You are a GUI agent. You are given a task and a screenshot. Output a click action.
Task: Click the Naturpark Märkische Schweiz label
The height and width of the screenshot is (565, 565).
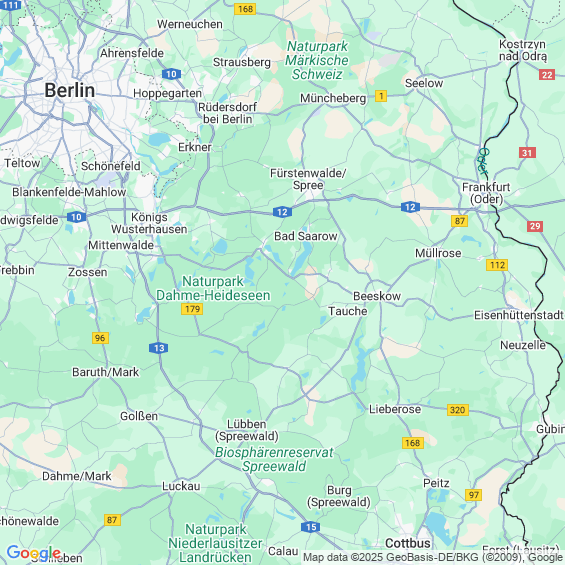tap(317, 60)
